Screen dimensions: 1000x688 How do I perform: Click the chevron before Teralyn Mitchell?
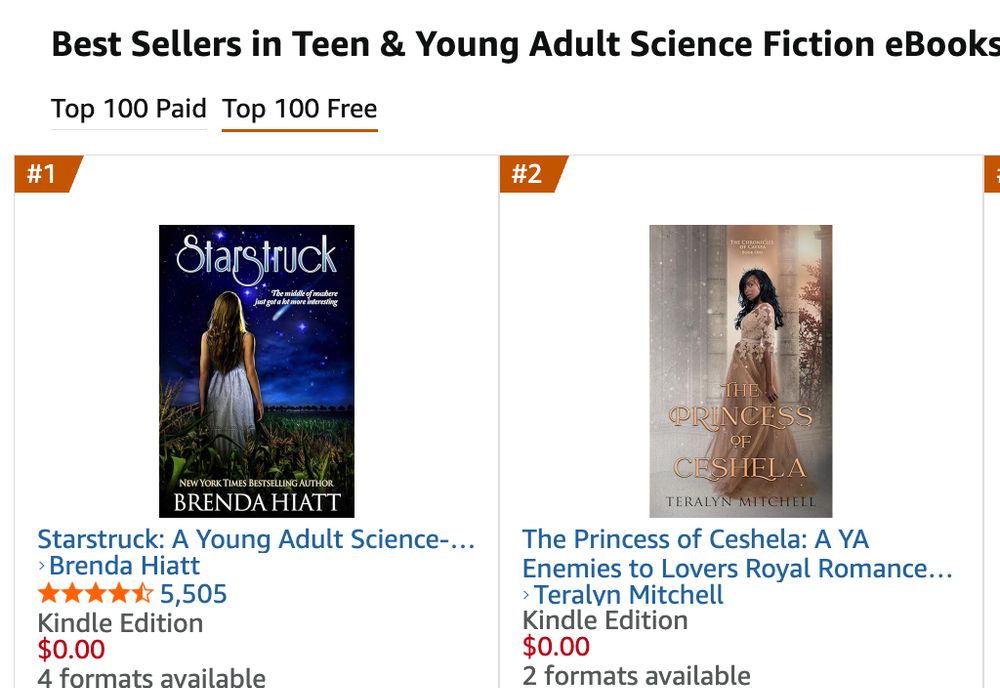pos(527,596)
